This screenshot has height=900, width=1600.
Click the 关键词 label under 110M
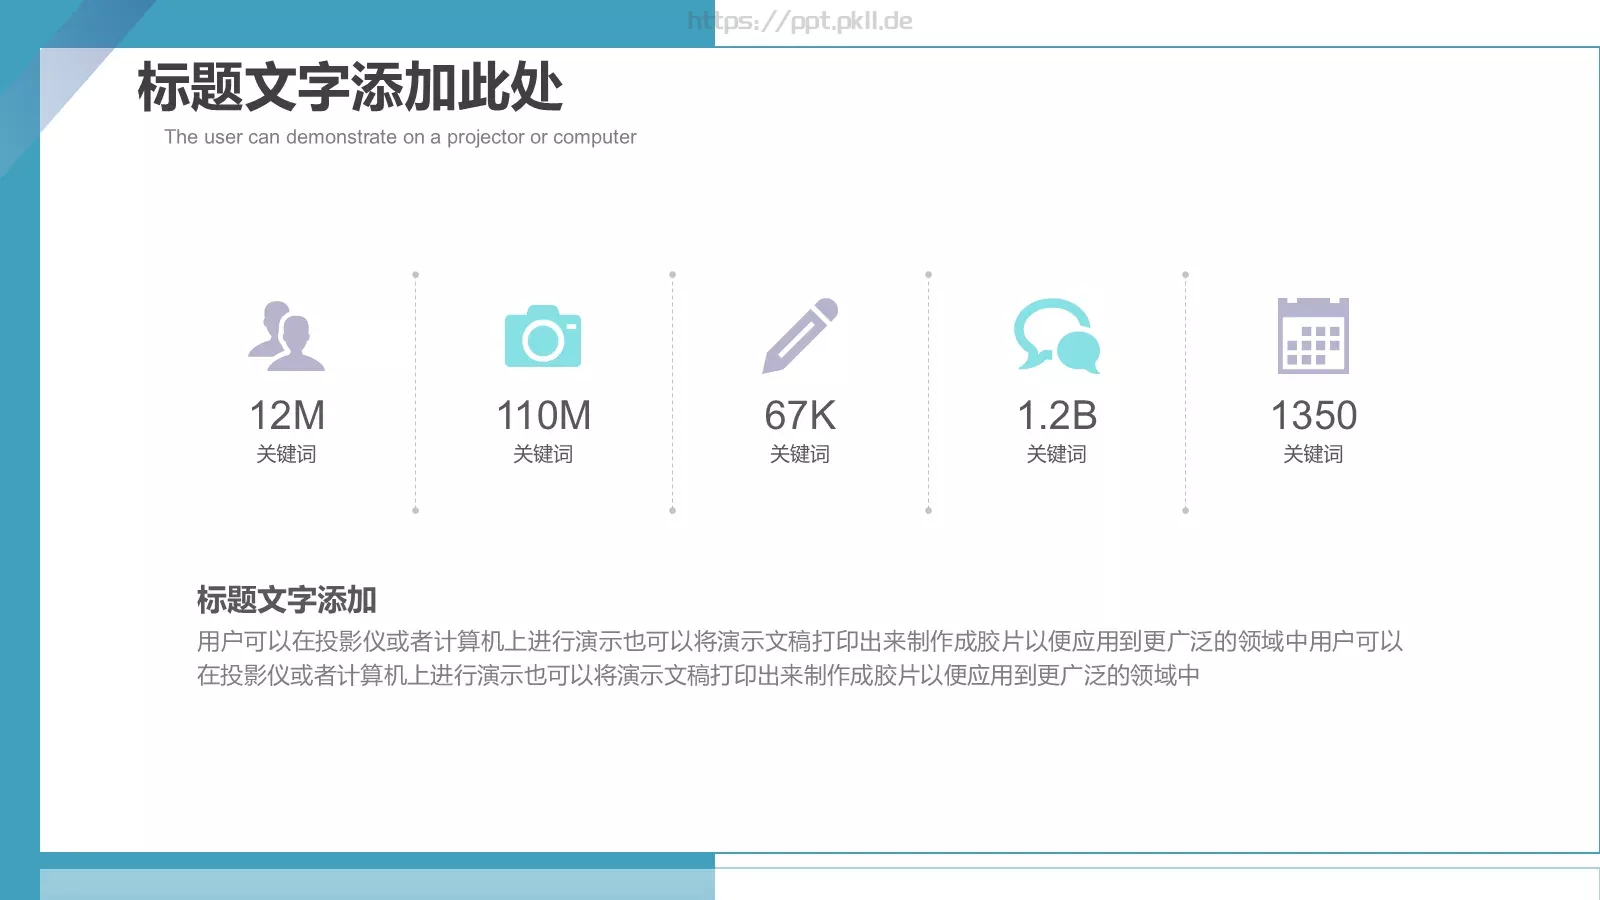[x=543, y=454]
